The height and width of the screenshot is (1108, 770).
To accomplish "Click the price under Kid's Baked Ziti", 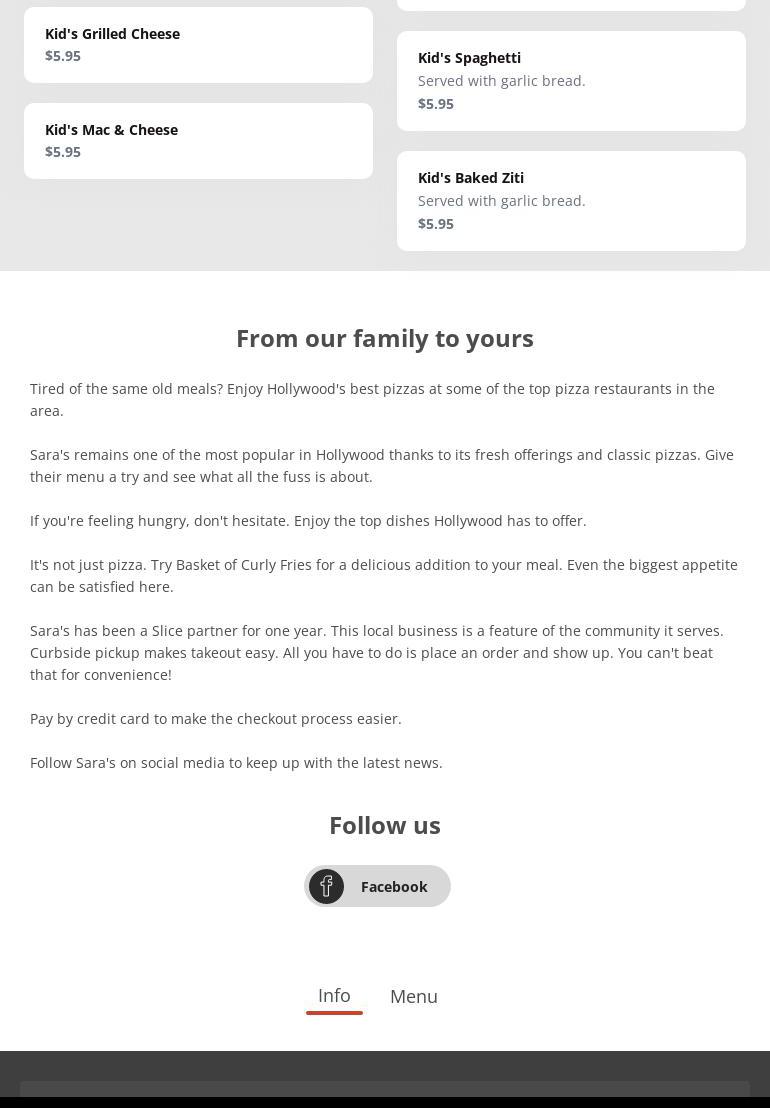I will click(x=436, y=224).
